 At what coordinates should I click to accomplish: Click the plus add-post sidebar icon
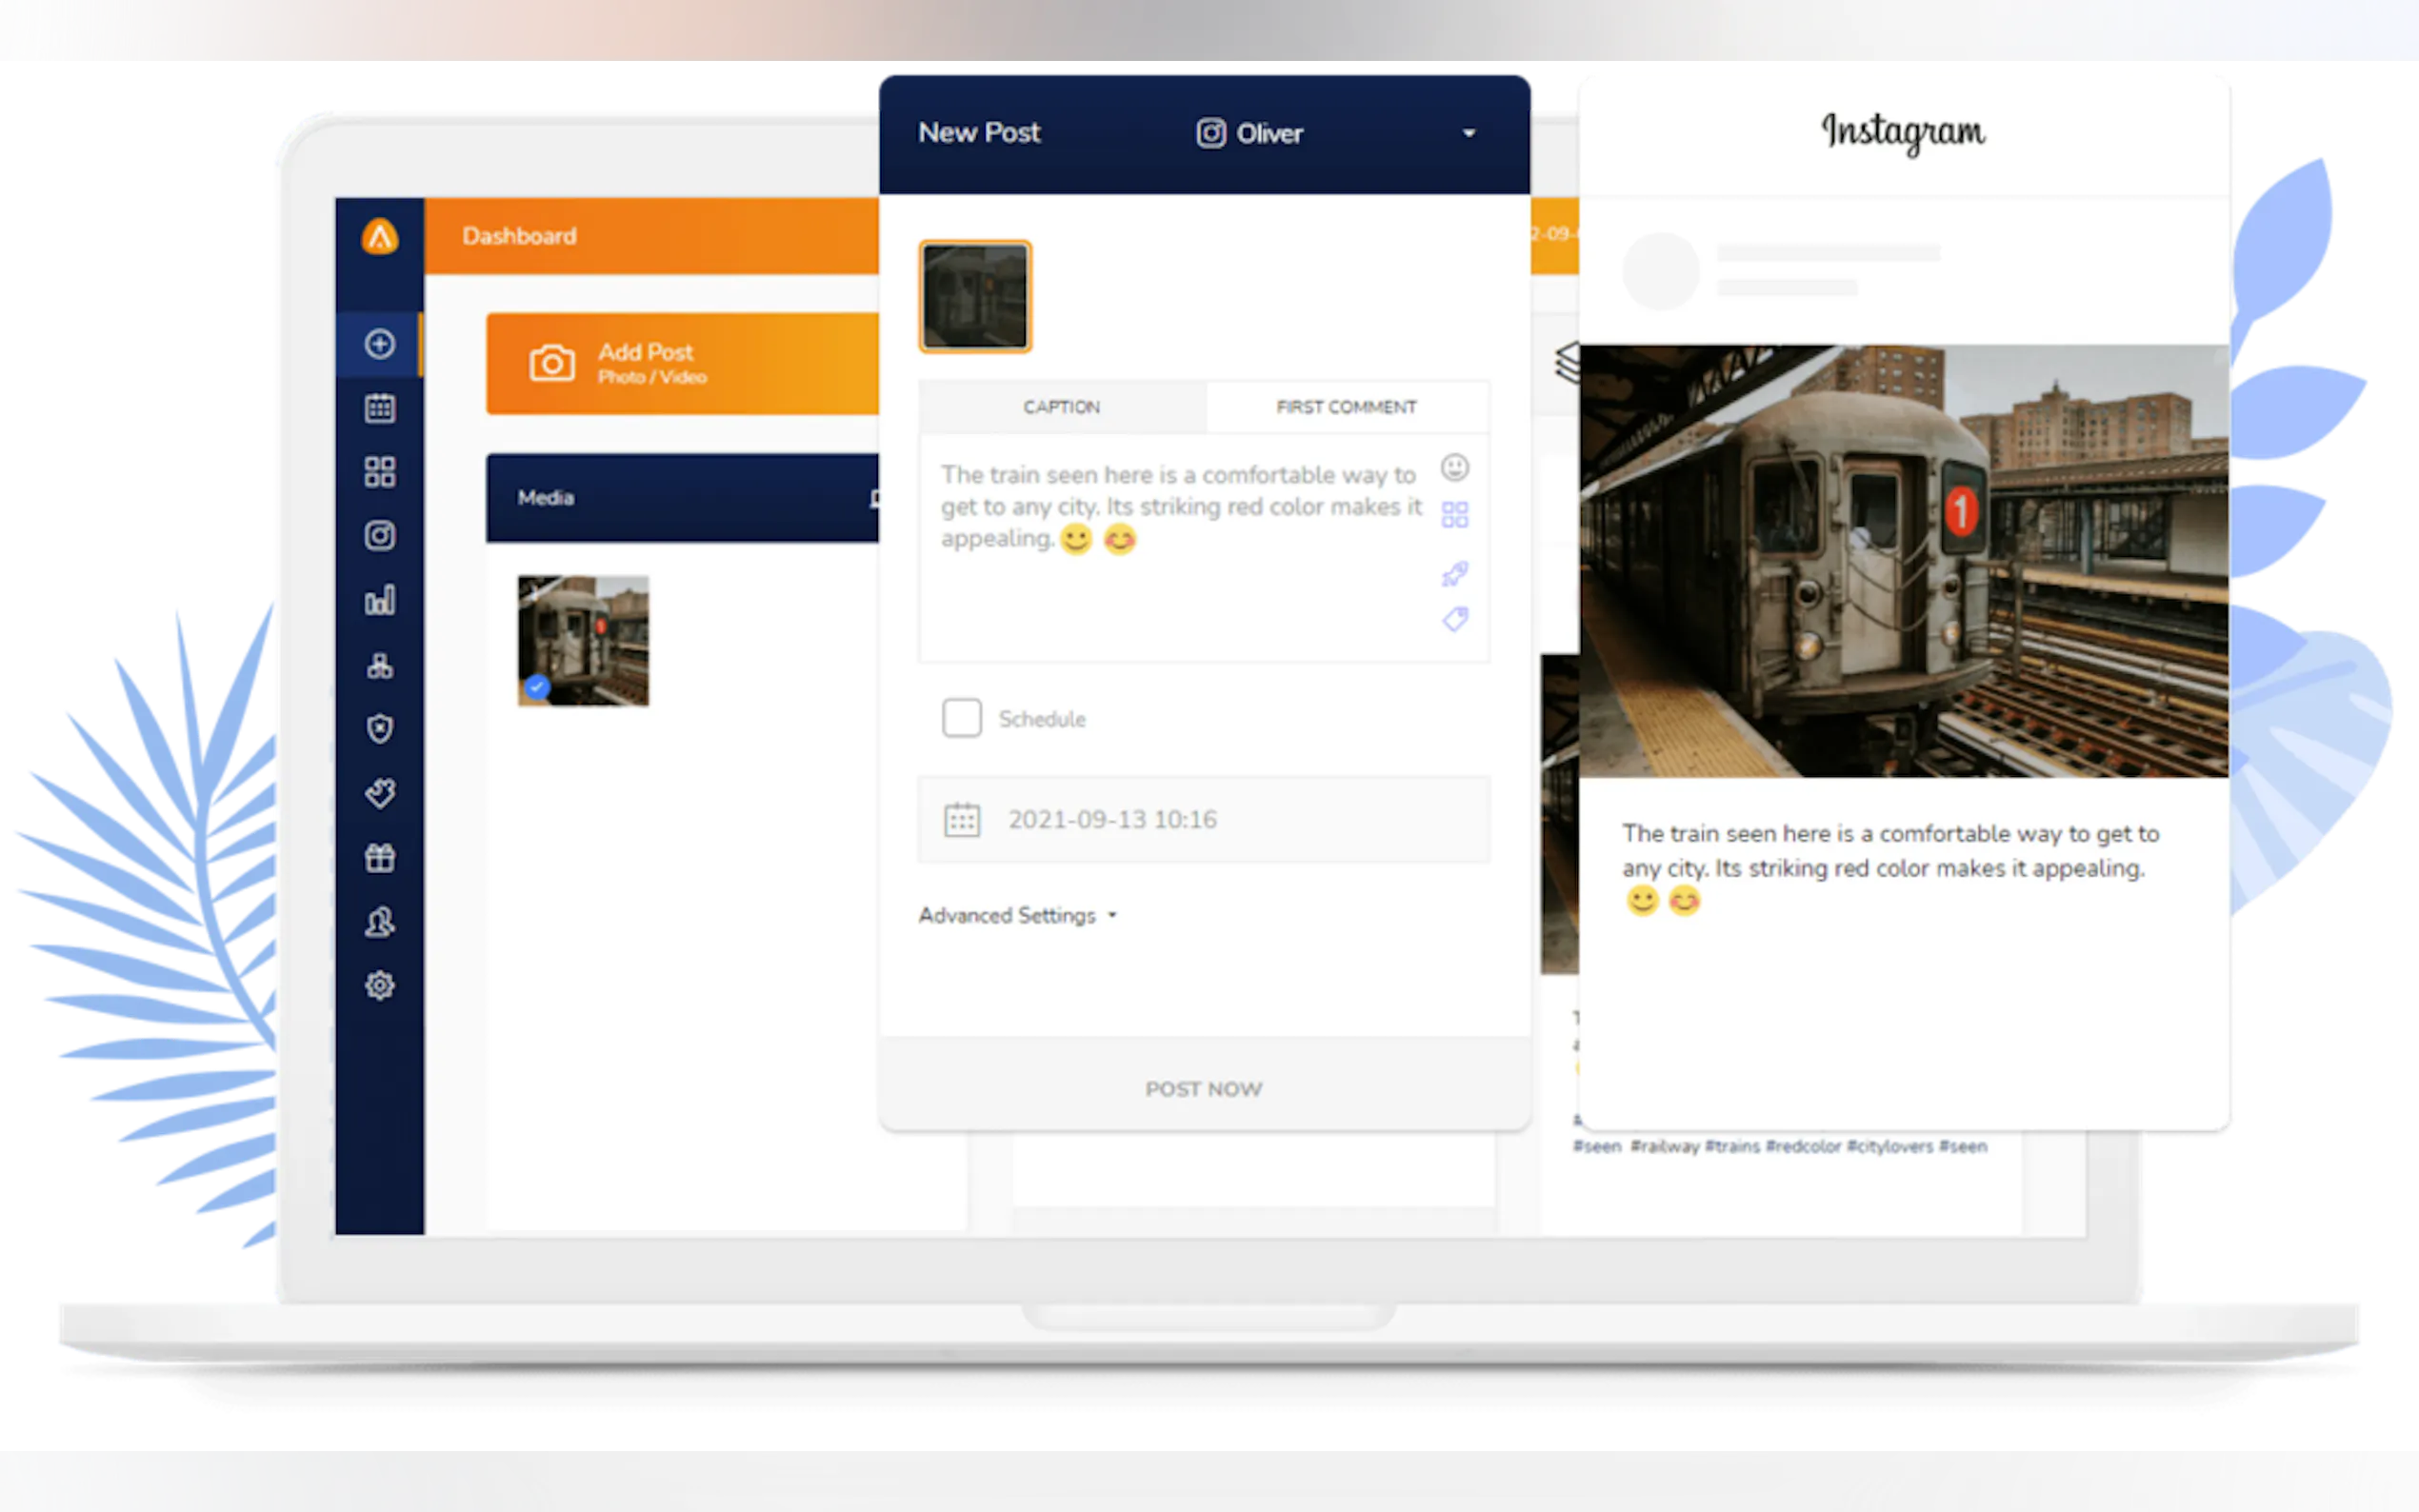pyautogui.click(x=379, y=344)
